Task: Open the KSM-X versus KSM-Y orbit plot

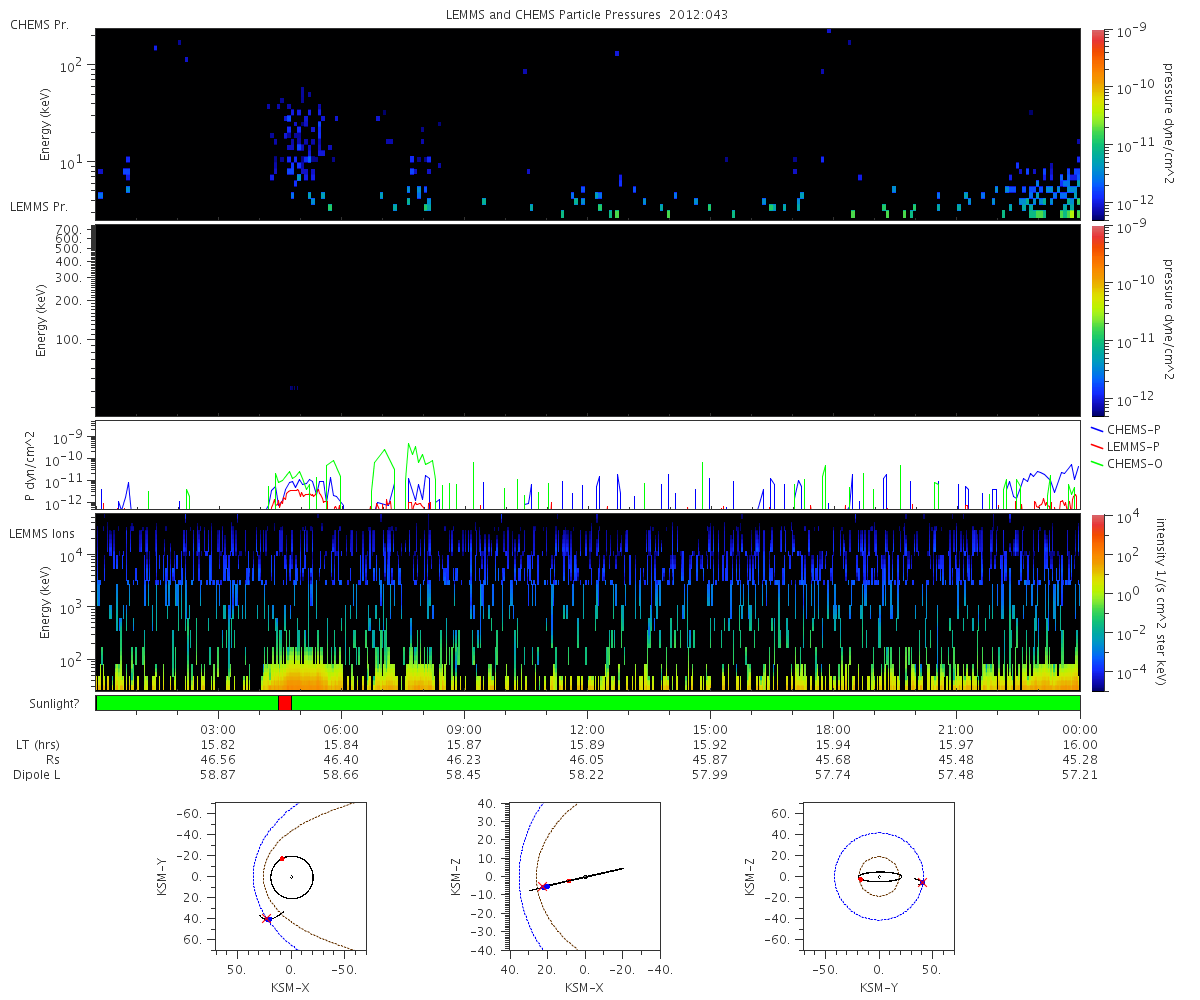Action: [291, 877]
